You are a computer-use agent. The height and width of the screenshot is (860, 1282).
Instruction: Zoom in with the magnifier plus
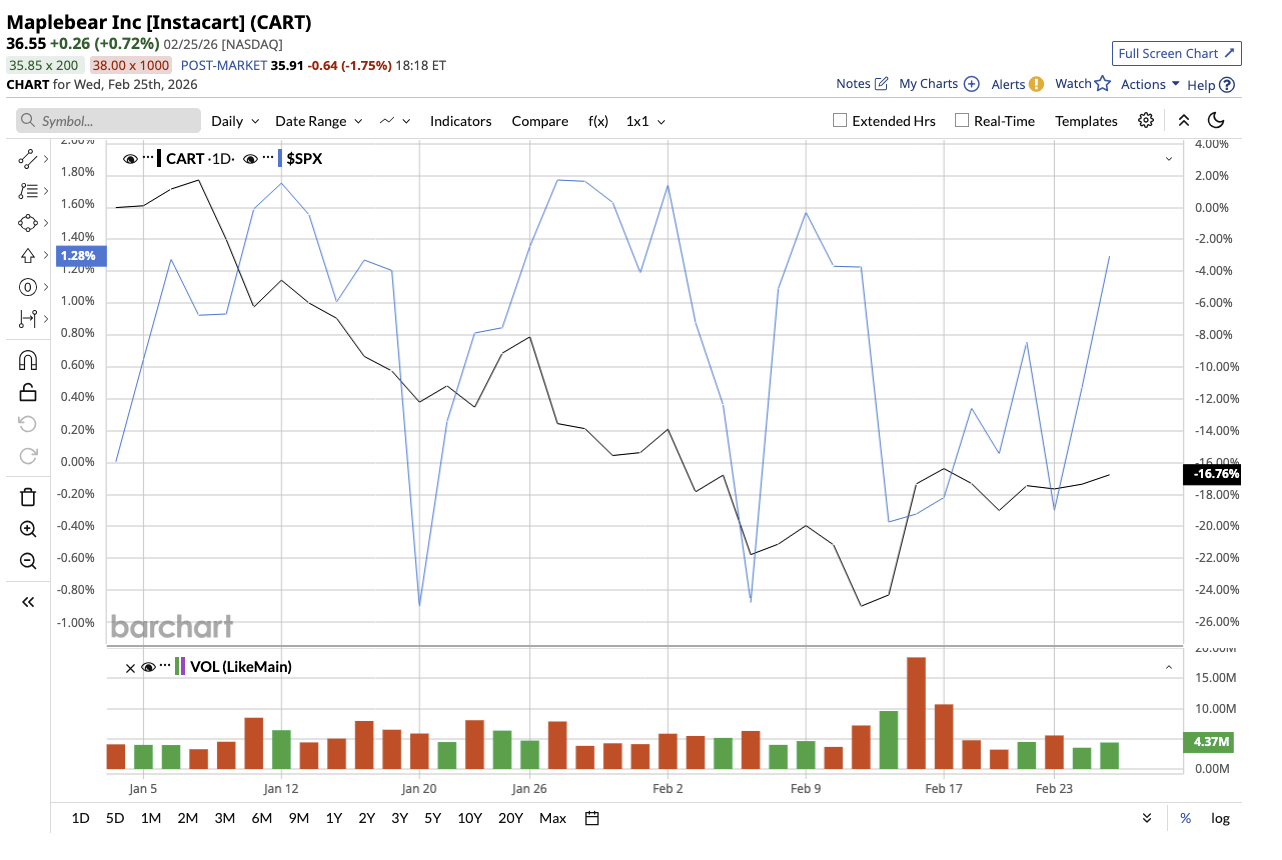pyautogui.click(x=28, y=529)
